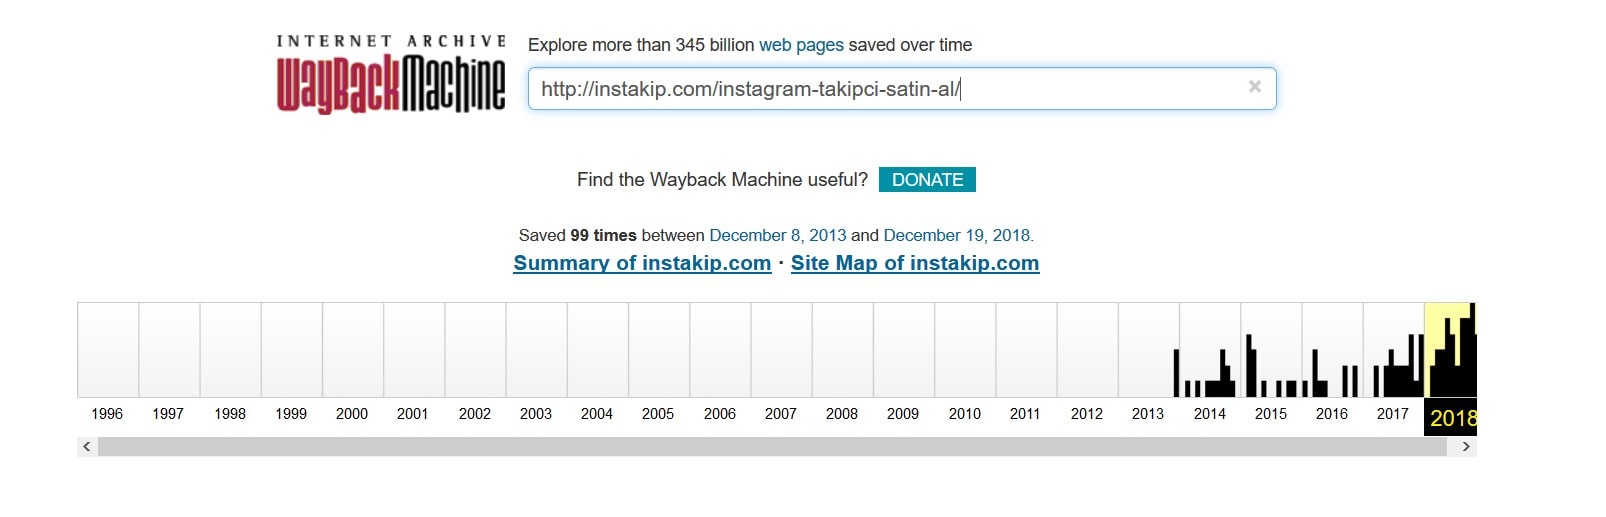The width and height of the screenshot is (1606, 517).
Task: Select the year 2005 in the timeline
Action: (x=658, y=413)
